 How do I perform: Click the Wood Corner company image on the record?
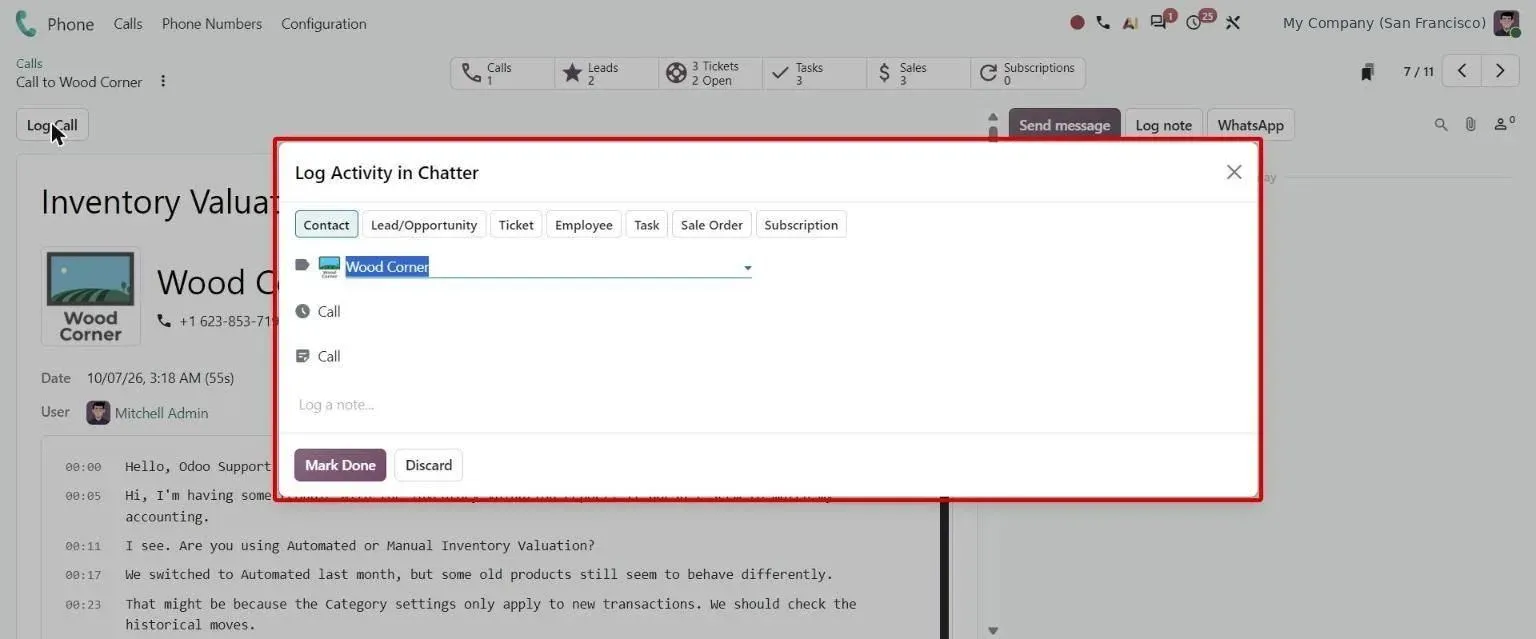90,297
